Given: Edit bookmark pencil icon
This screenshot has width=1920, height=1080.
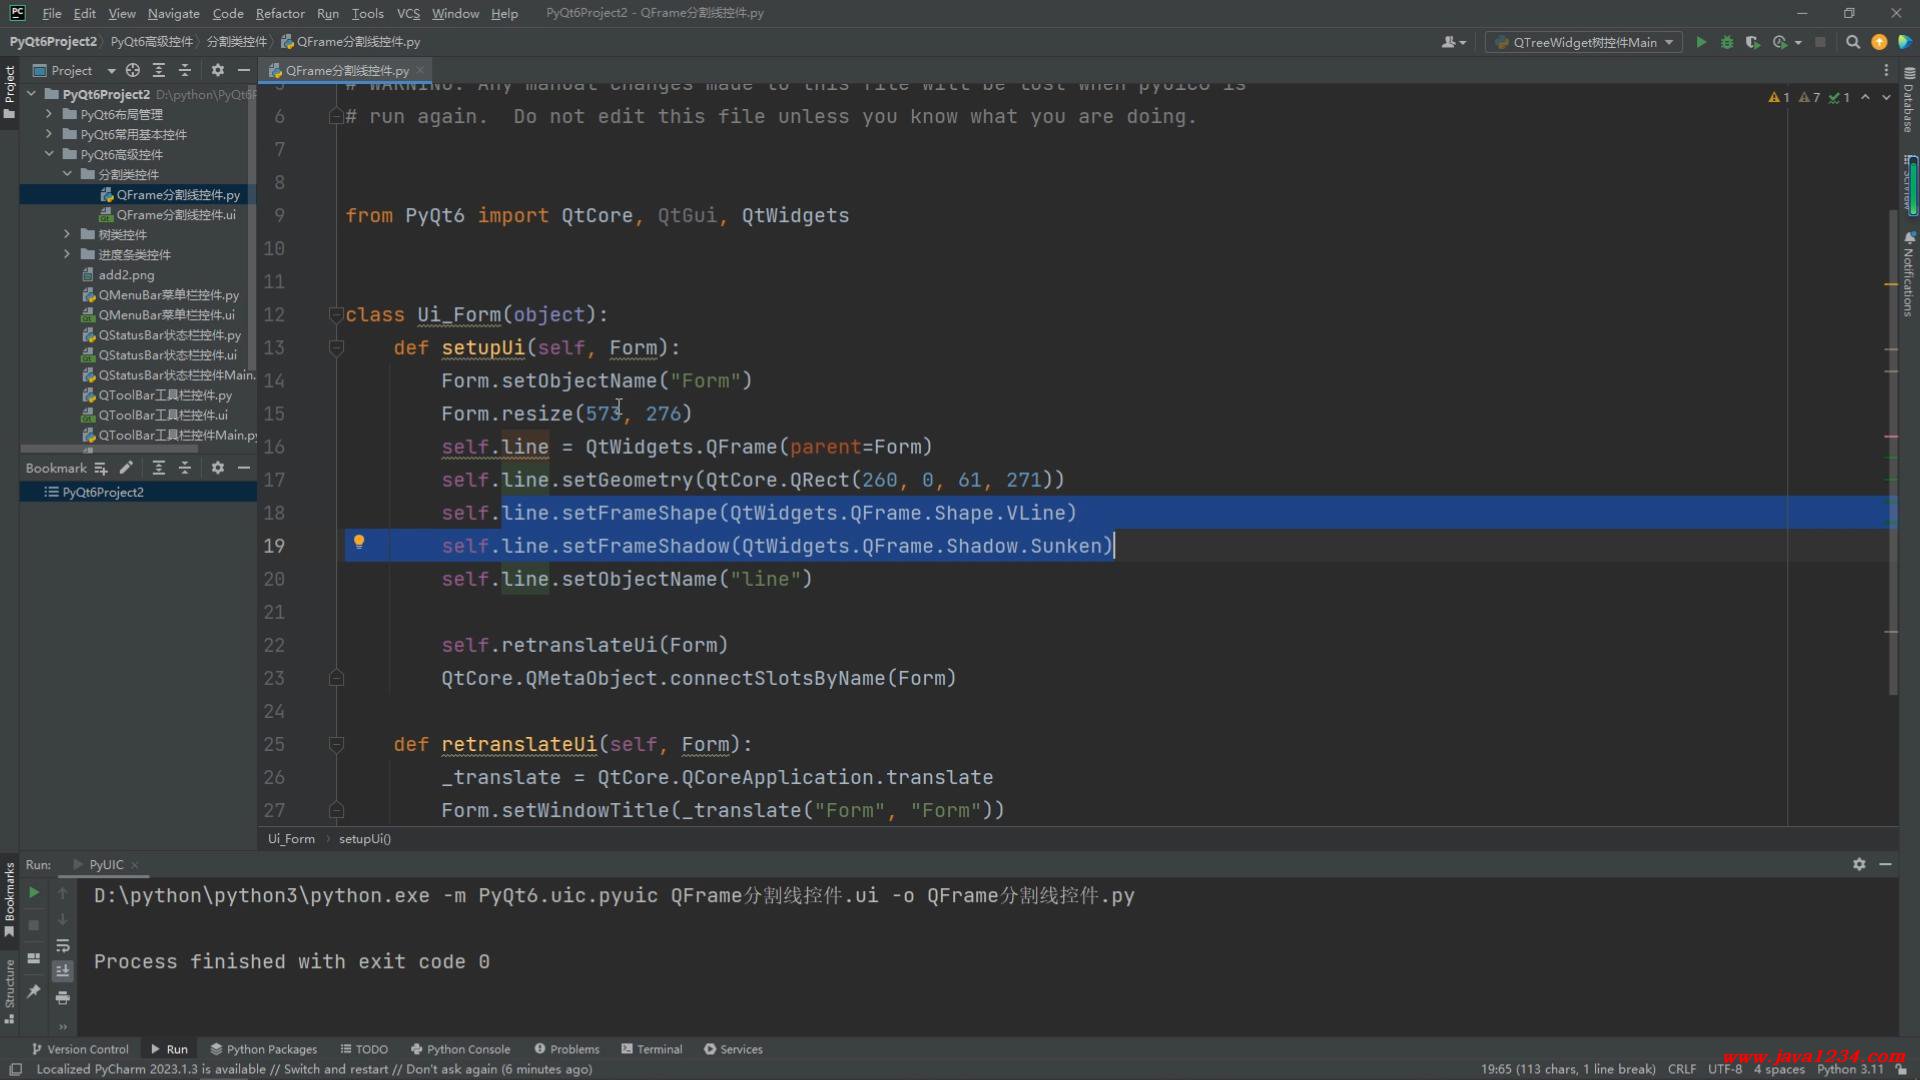Looking at the screenshot, I should (x=126, y=468).
